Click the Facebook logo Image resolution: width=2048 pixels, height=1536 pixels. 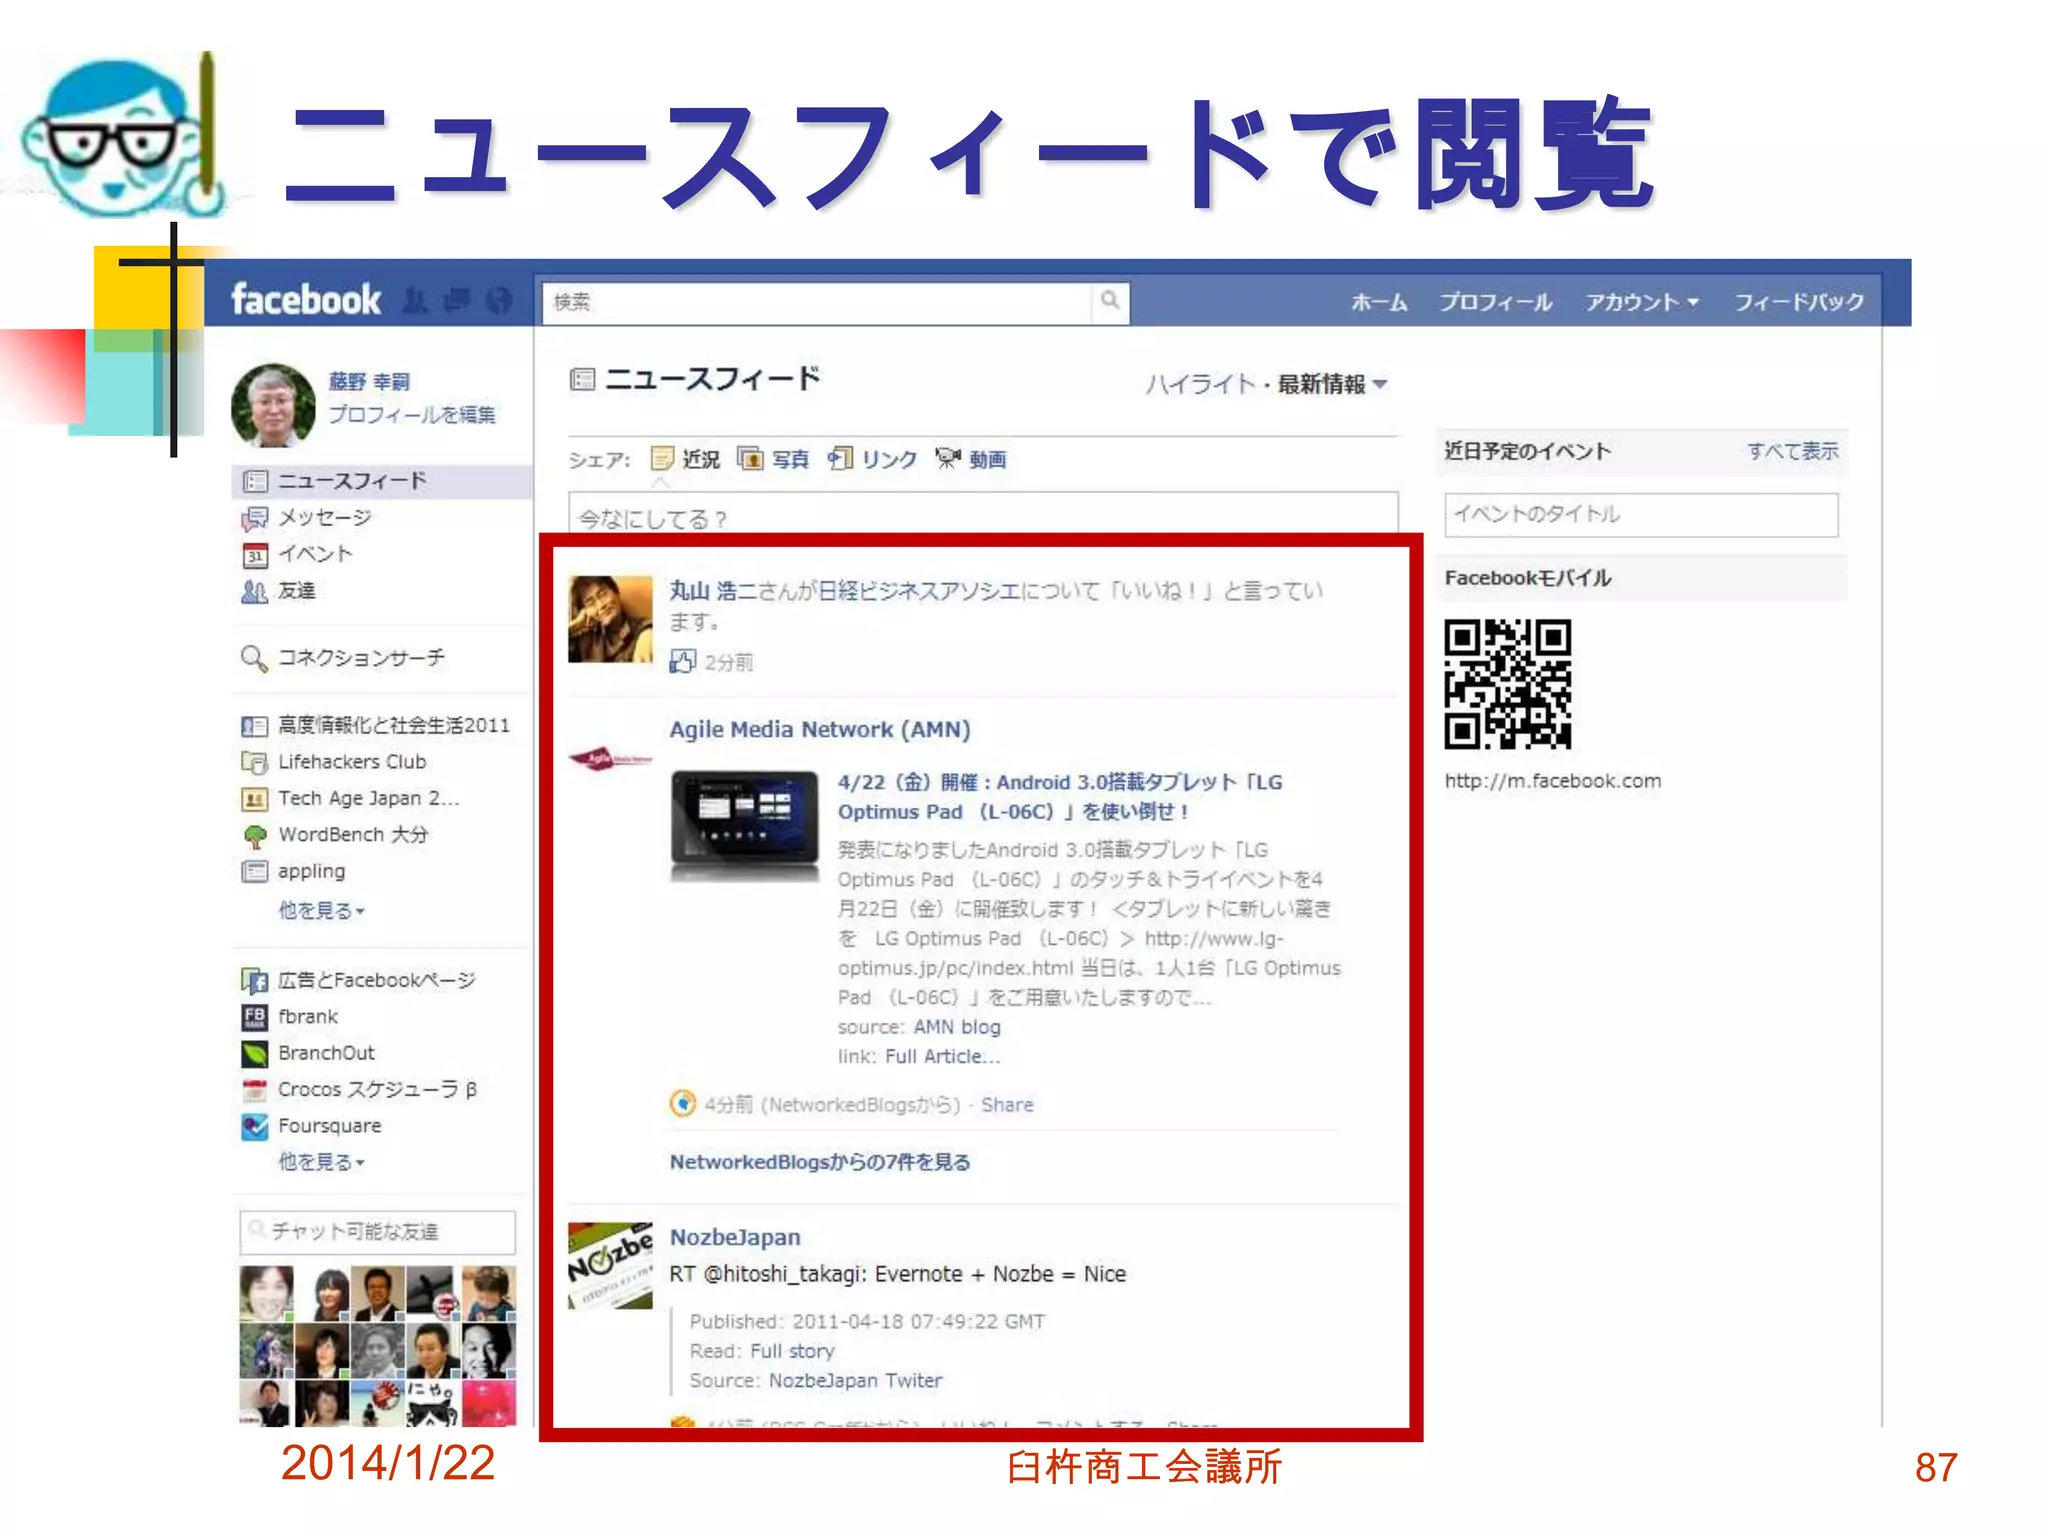[x=306, y=299]
